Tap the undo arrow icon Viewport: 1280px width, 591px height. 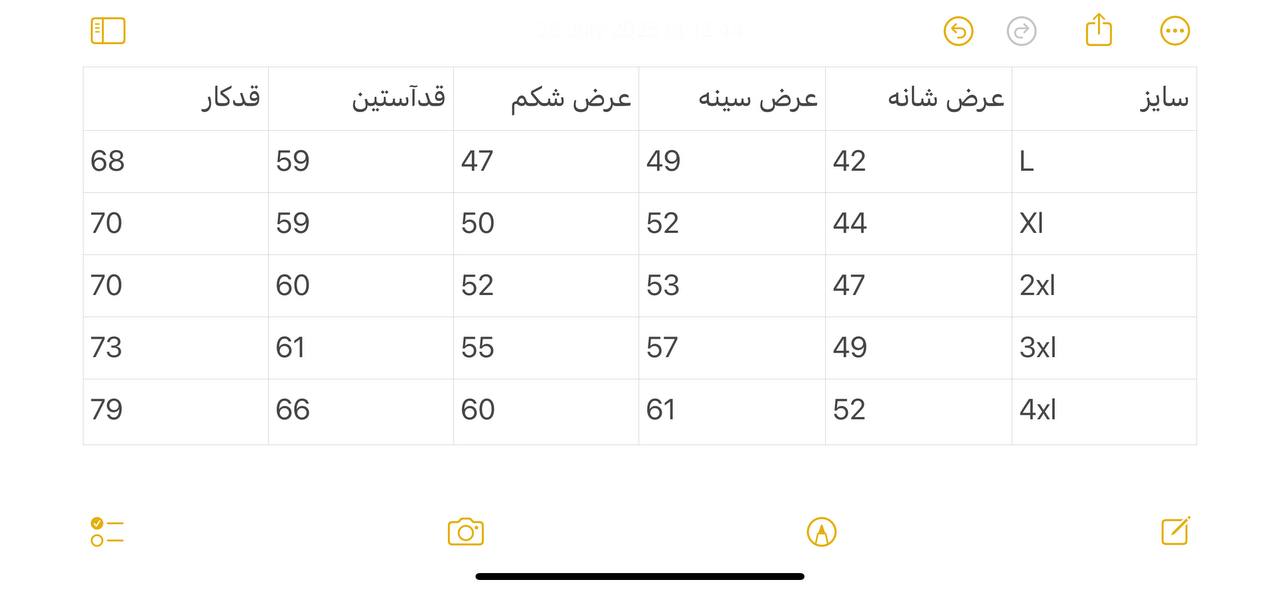coord(958,31)
